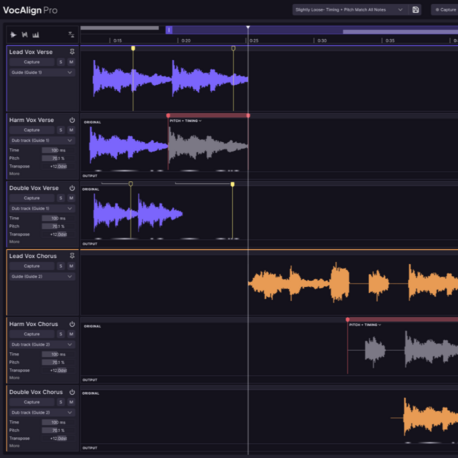Toggle power on Double Vox Chorus track

(72, 392)
